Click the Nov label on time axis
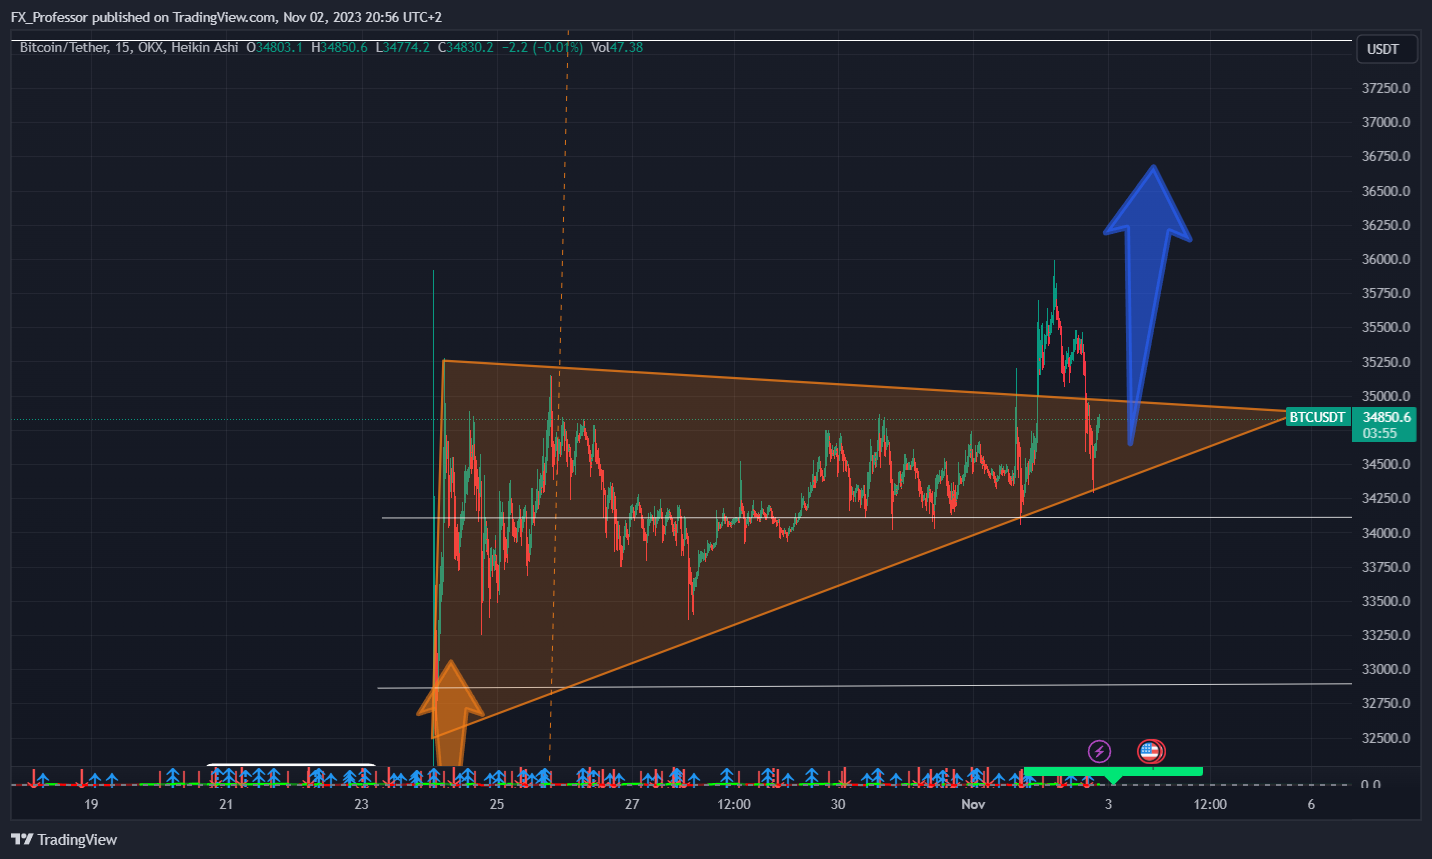The image size is (1432, 859). click(973, 804)
